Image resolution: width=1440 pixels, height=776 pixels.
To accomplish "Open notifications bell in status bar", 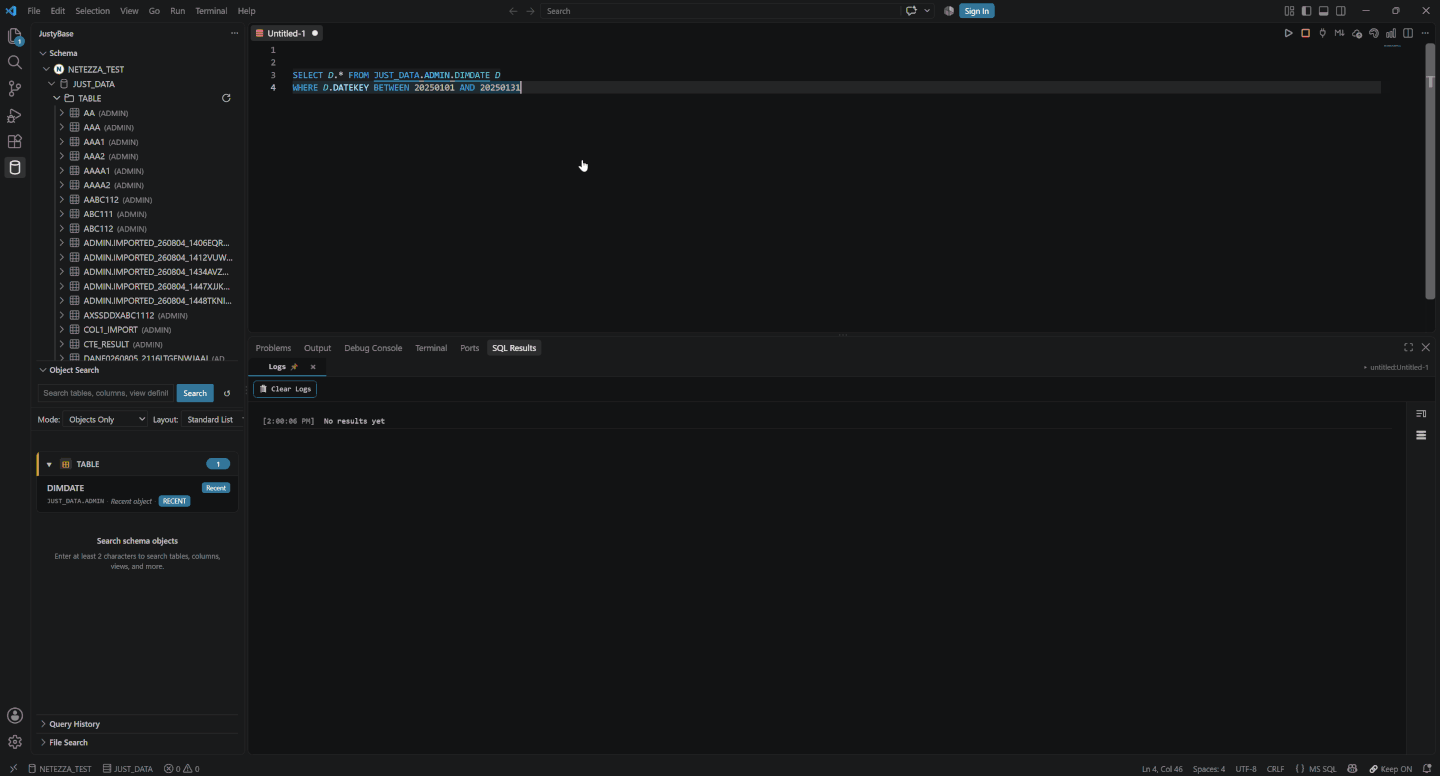I will (1426, 769).
